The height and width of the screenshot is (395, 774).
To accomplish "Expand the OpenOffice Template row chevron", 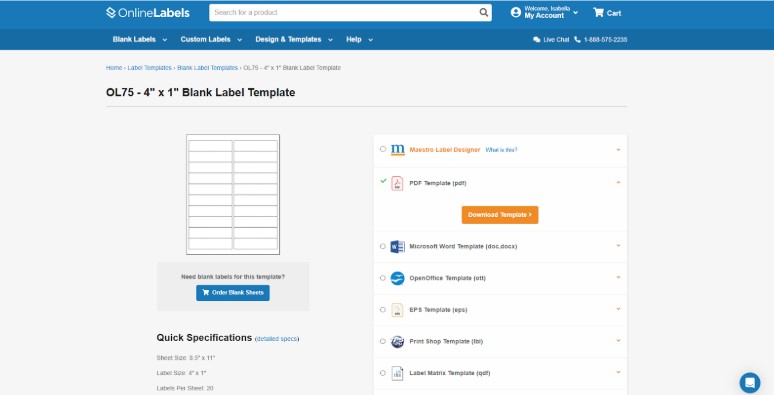I will 618,277.
